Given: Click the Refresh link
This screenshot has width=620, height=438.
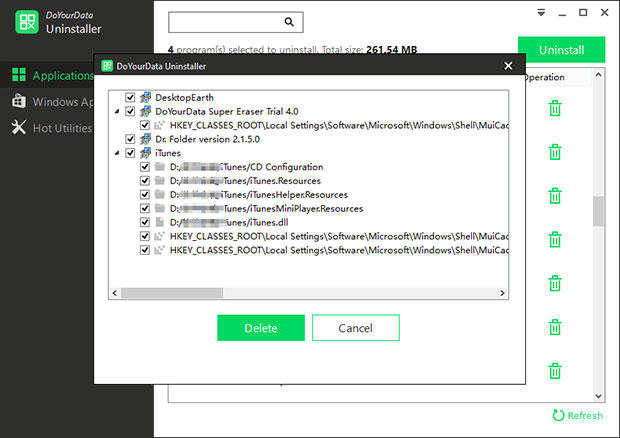Looking at the screenshot, I should point(578,415).
